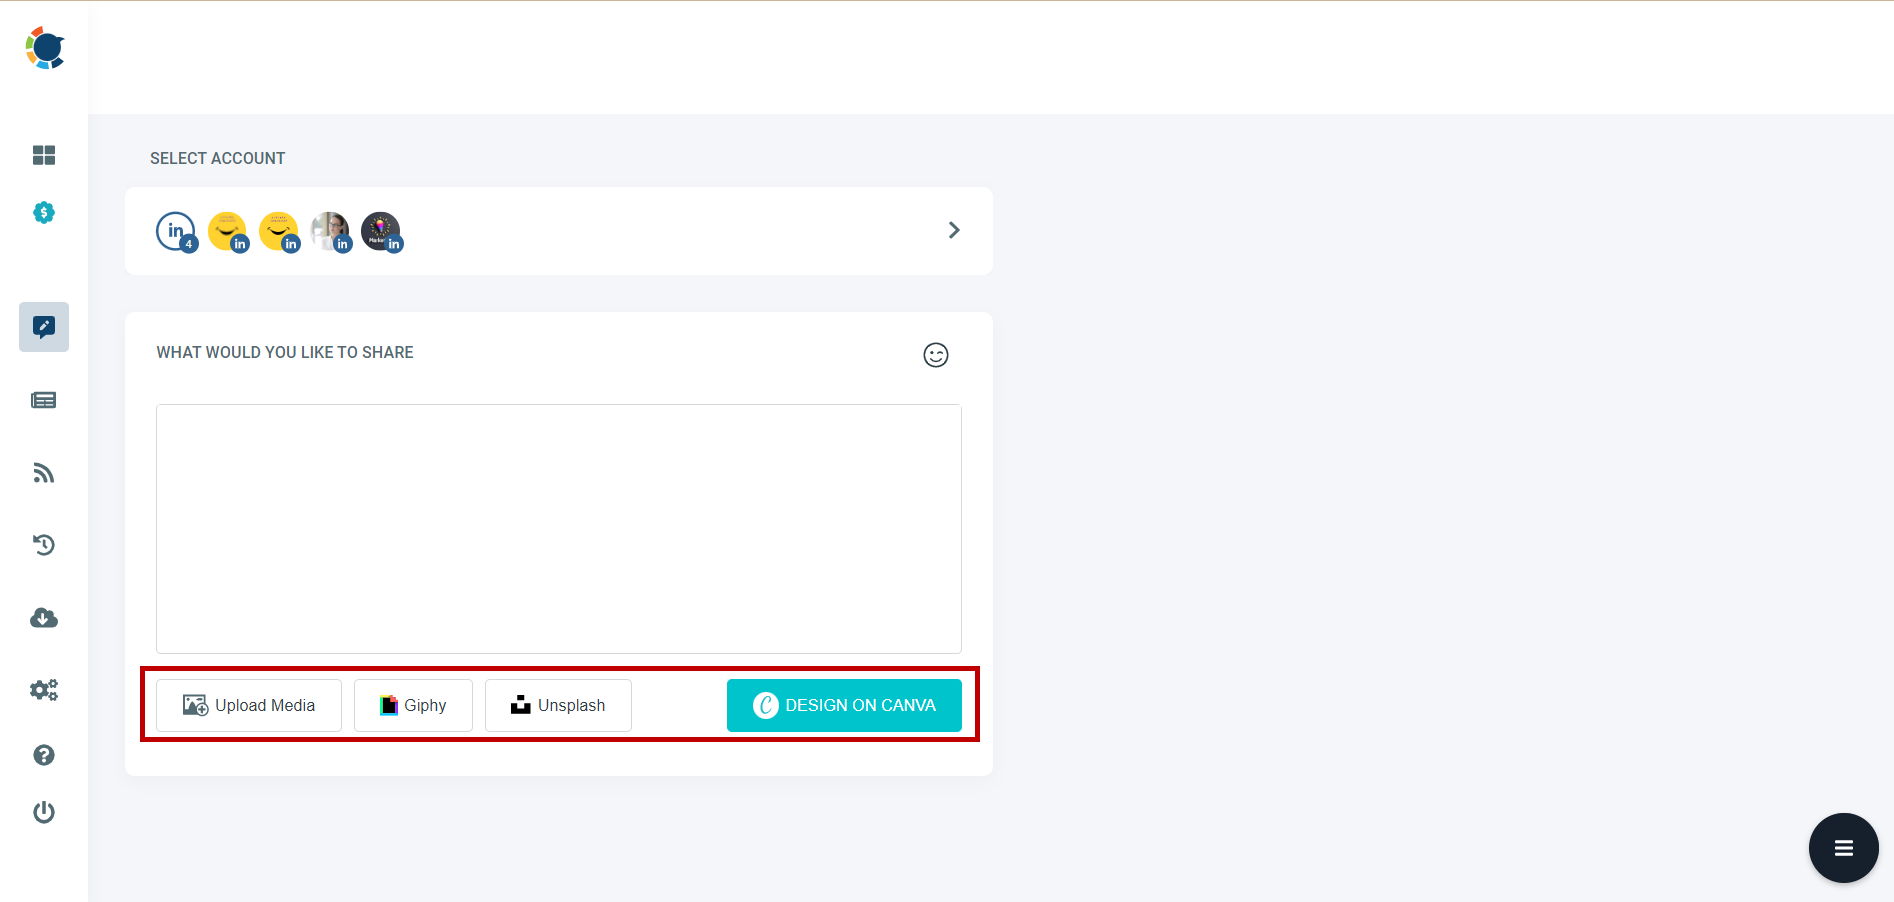Viewport: 1894px width, 902px height.
Task: Expand the account list with the chevron
Action: tap(953, 230)
